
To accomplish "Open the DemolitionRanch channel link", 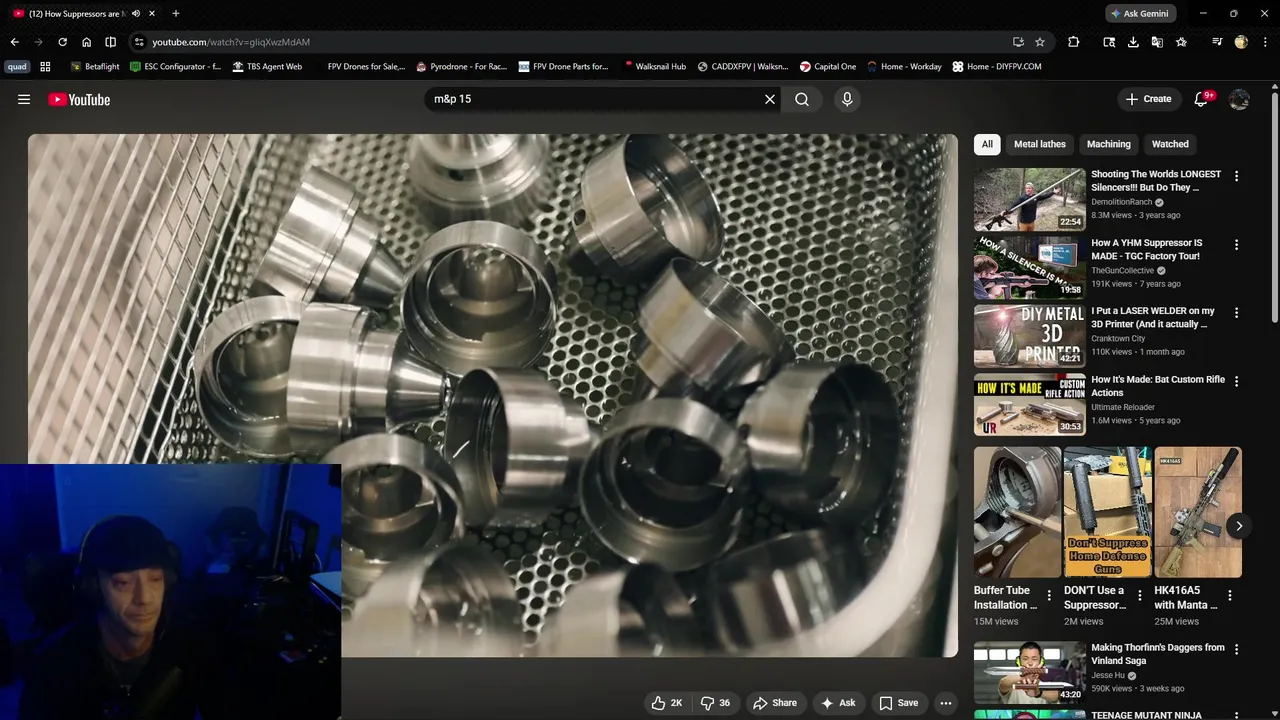I will 1121,202.
